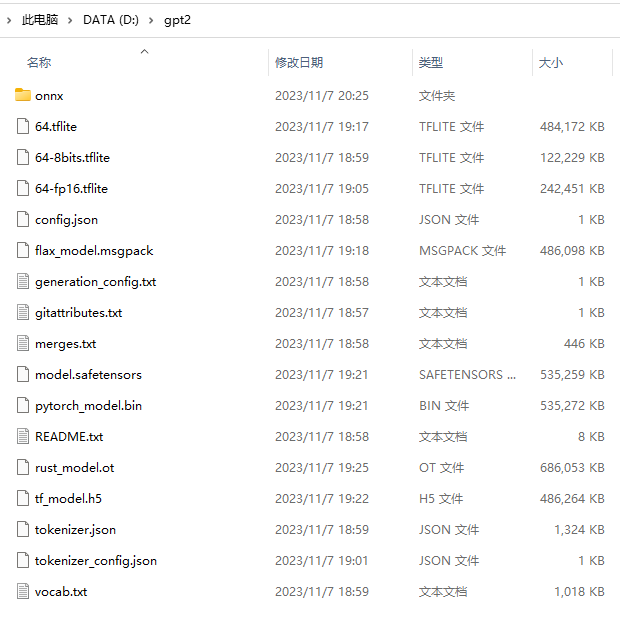
Task: Click the tokenizer_config.json file icon
Action: (x=23, y=560)
